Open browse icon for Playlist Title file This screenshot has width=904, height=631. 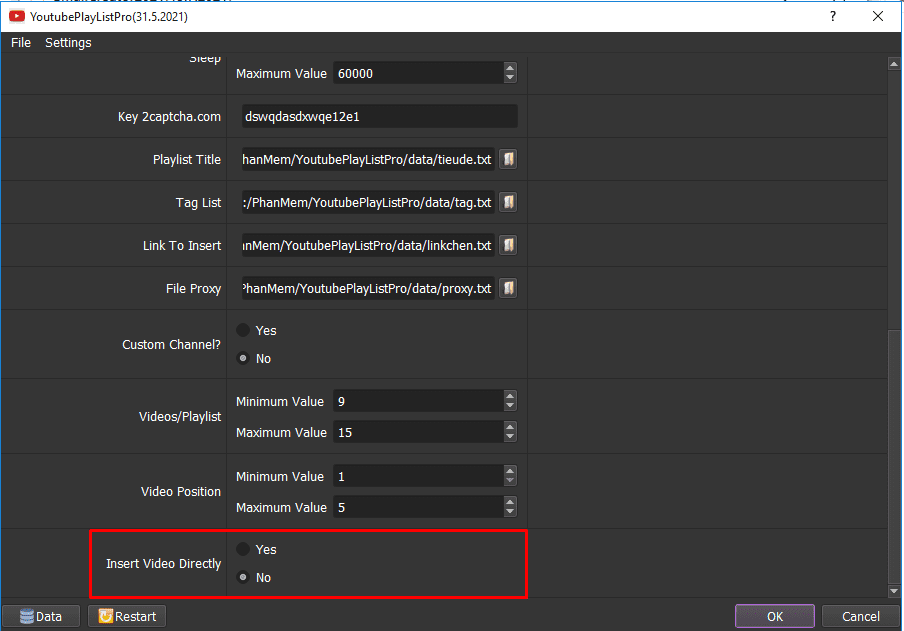click(508, 159)
